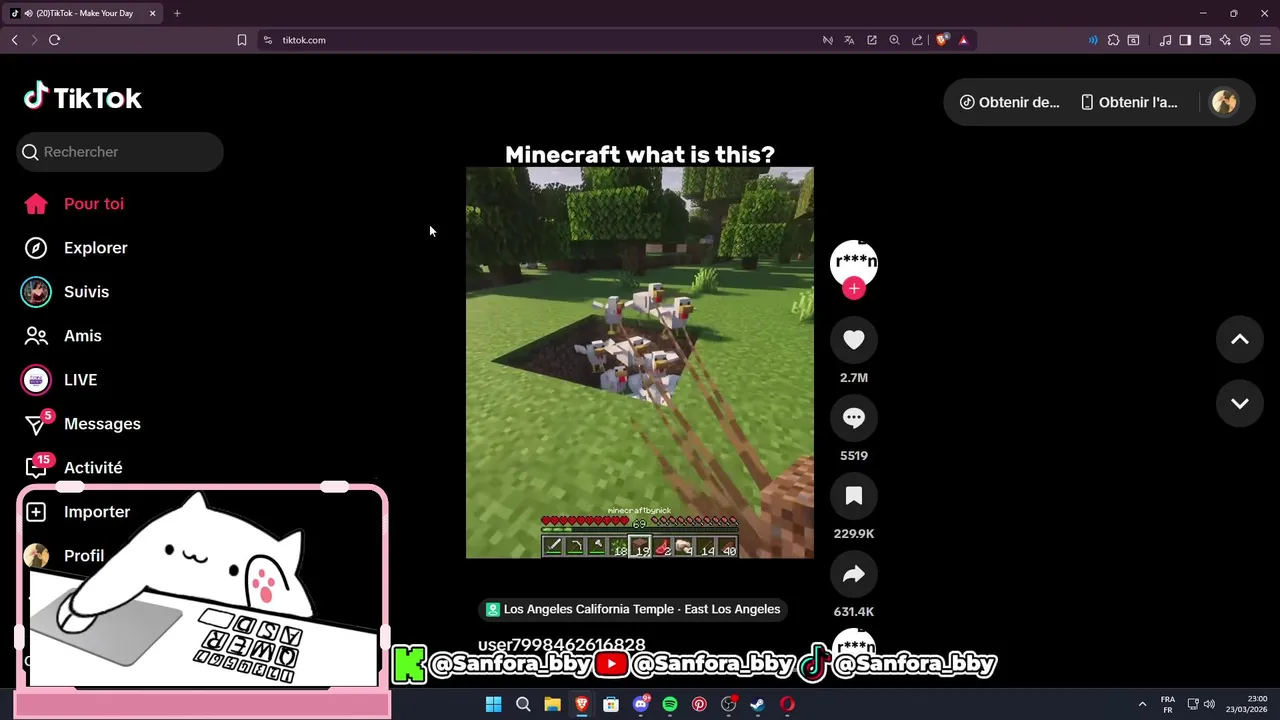Close the TikTok browser tab
This screenshot has height=720, width=1280.
tap(152, 13)
